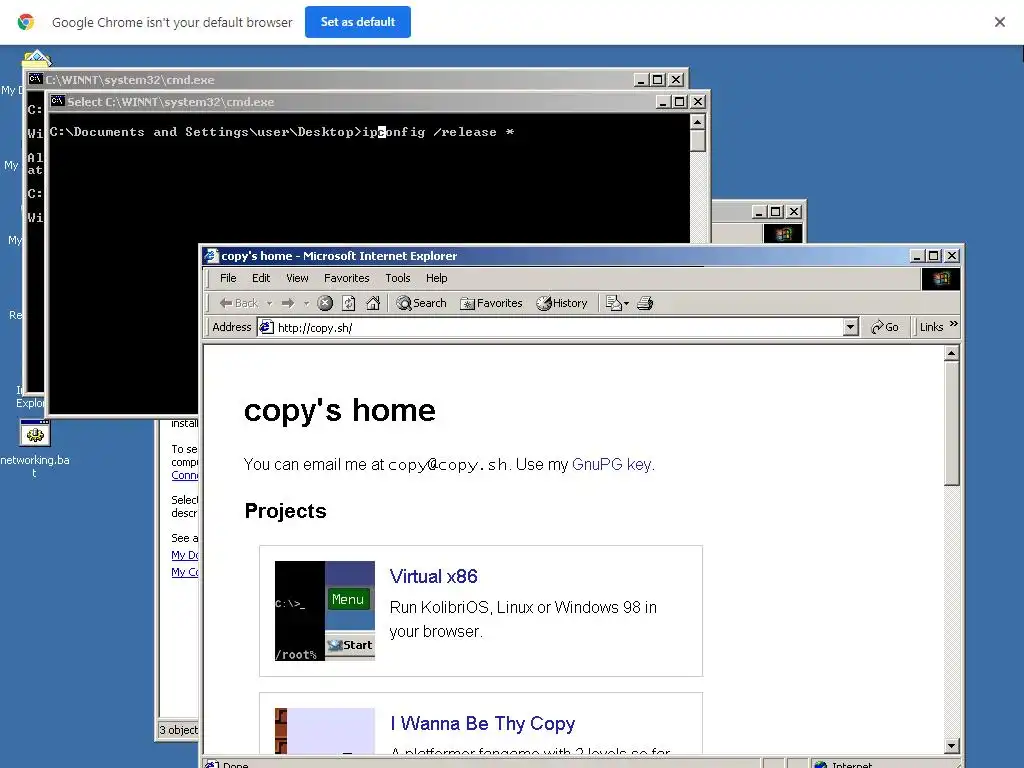Click the Internet Explorer title bar icon
Screen dimensions: 1024x768
[x=211, y=255]
